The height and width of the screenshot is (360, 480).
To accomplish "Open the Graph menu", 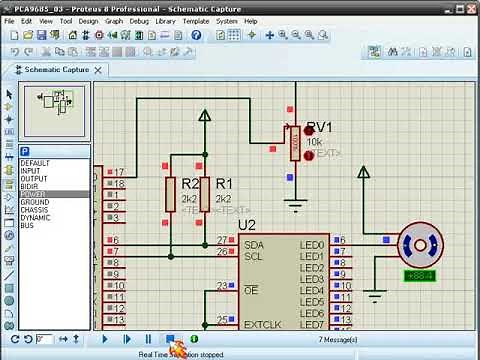I will [114, 21].
